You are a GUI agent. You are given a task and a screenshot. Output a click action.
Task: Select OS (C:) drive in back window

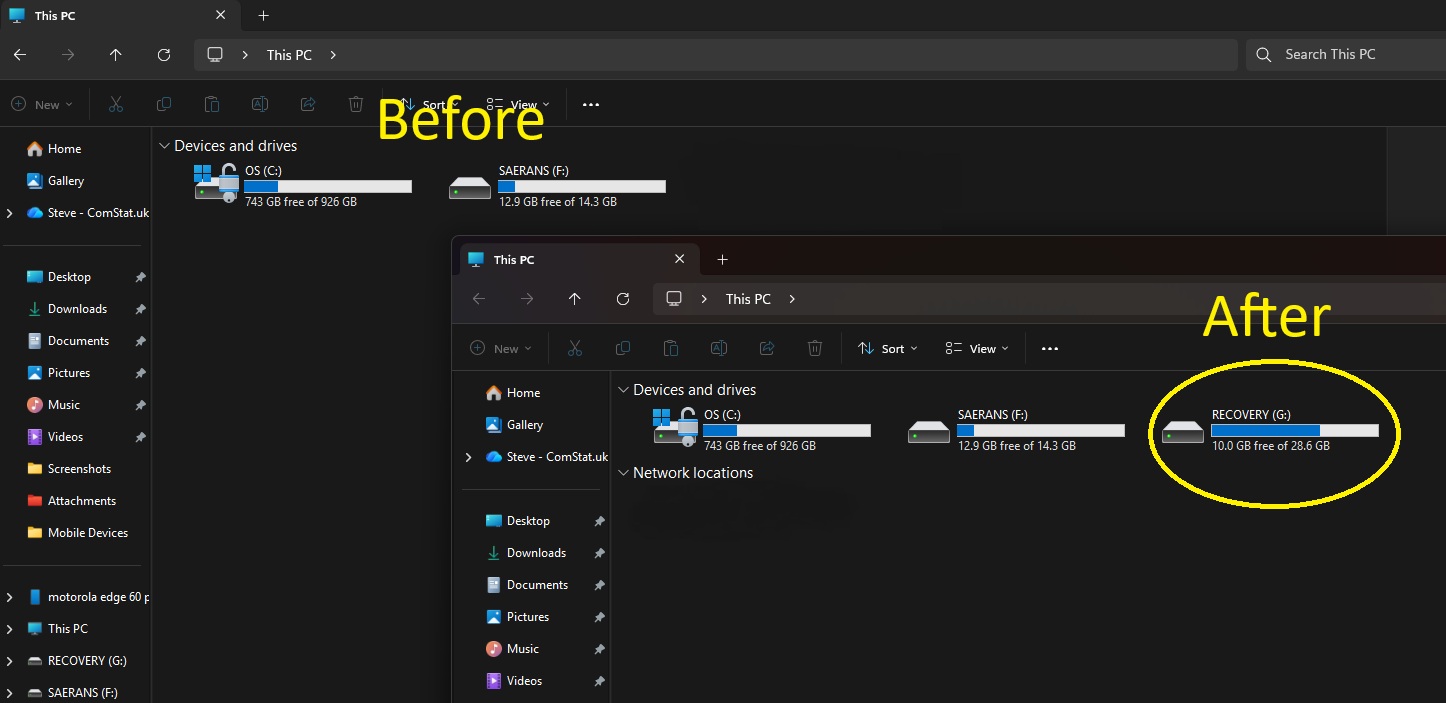pos(303,186)
